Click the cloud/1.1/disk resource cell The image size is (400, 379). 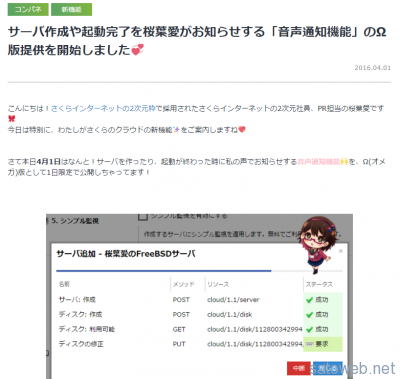click(229, 314)
